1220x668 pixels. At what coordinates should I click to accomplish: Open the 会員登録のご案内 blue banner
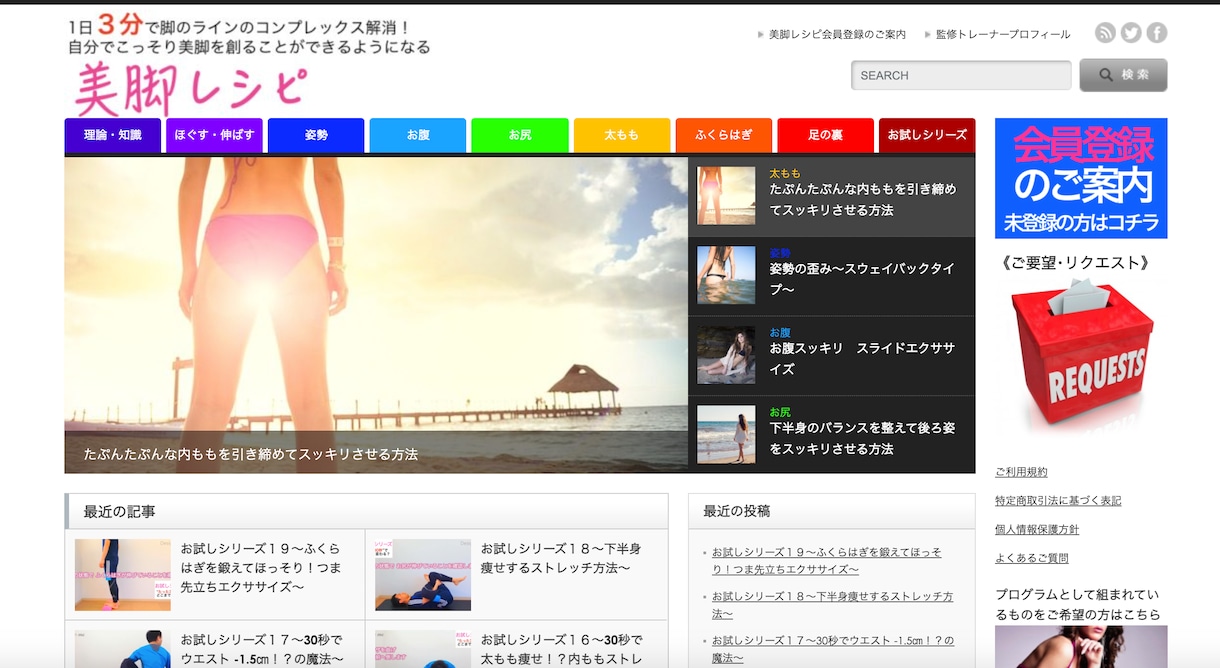pos(1081,178)
